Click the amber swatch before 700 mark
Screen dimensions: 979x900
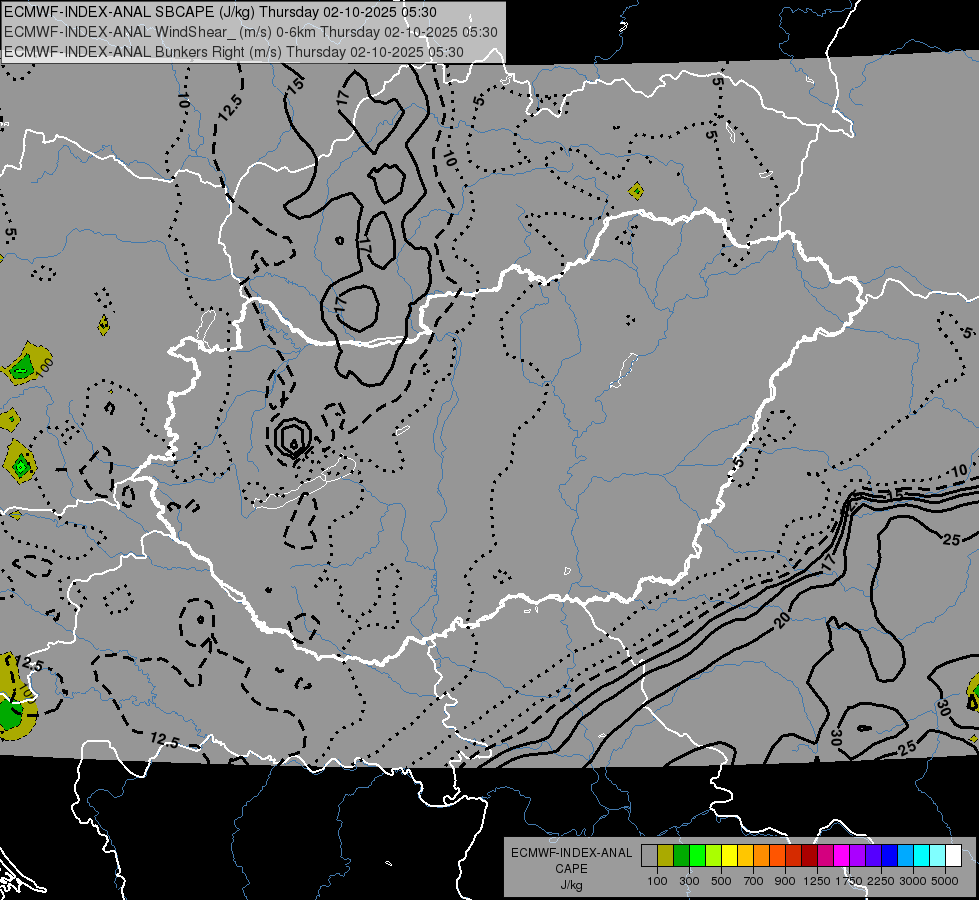(745, 855)
